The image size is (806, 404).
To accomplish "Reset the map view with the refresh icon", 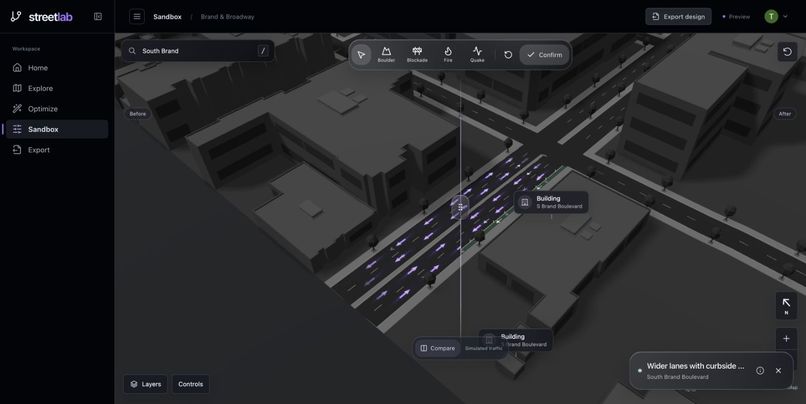I will coord(787,51).
